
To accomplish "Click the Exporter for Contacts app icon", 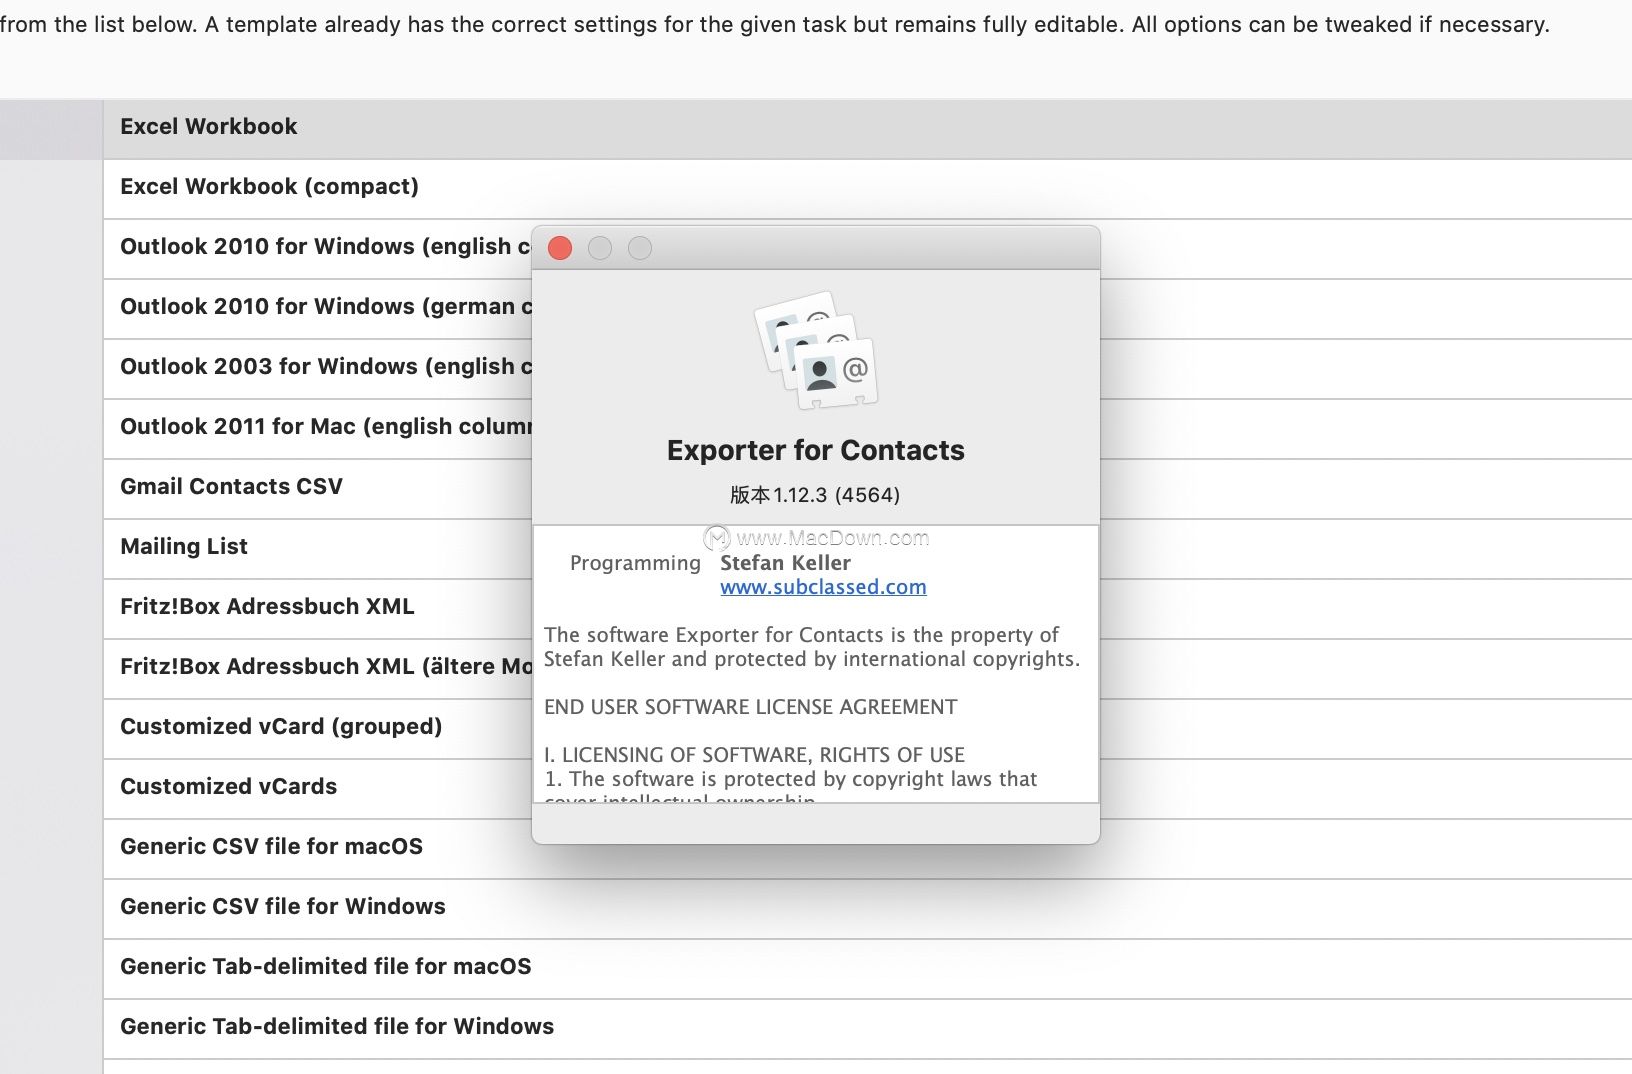I will [816, 350].
